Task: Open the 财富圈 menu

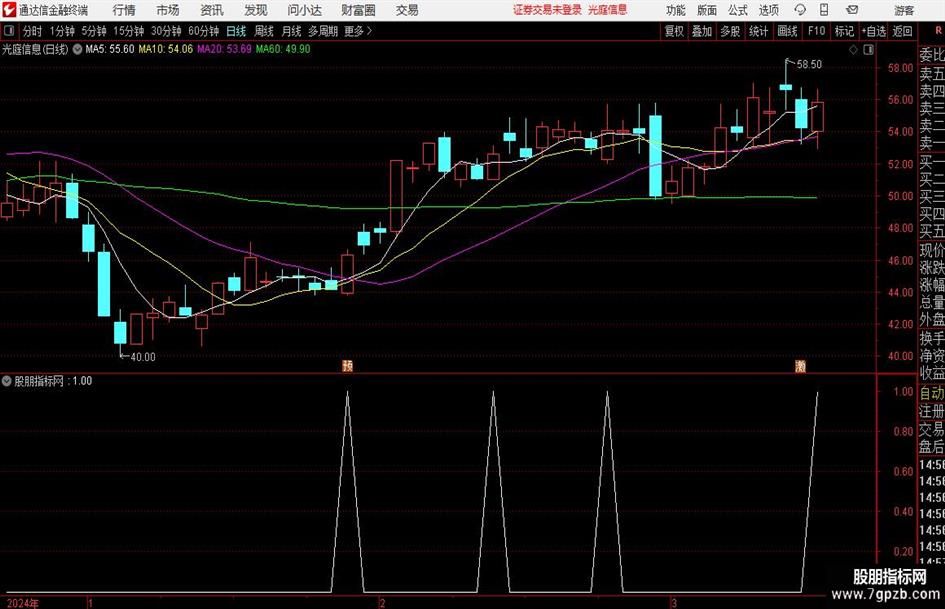Action: coord(358,10)
